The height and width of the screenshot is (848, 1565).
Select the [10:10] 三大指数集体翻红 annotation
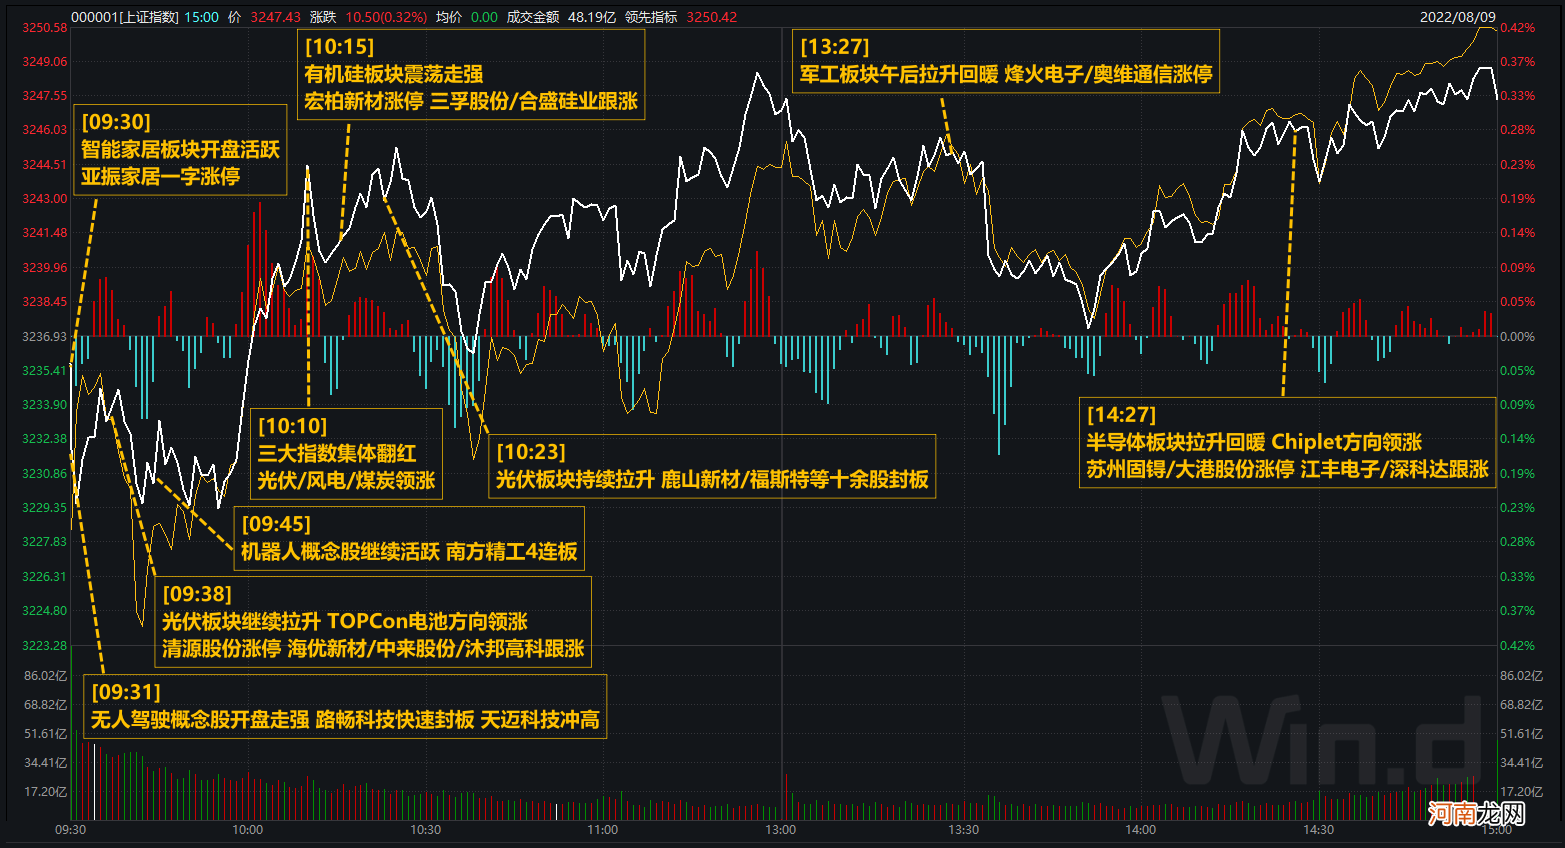pos(346,454)
